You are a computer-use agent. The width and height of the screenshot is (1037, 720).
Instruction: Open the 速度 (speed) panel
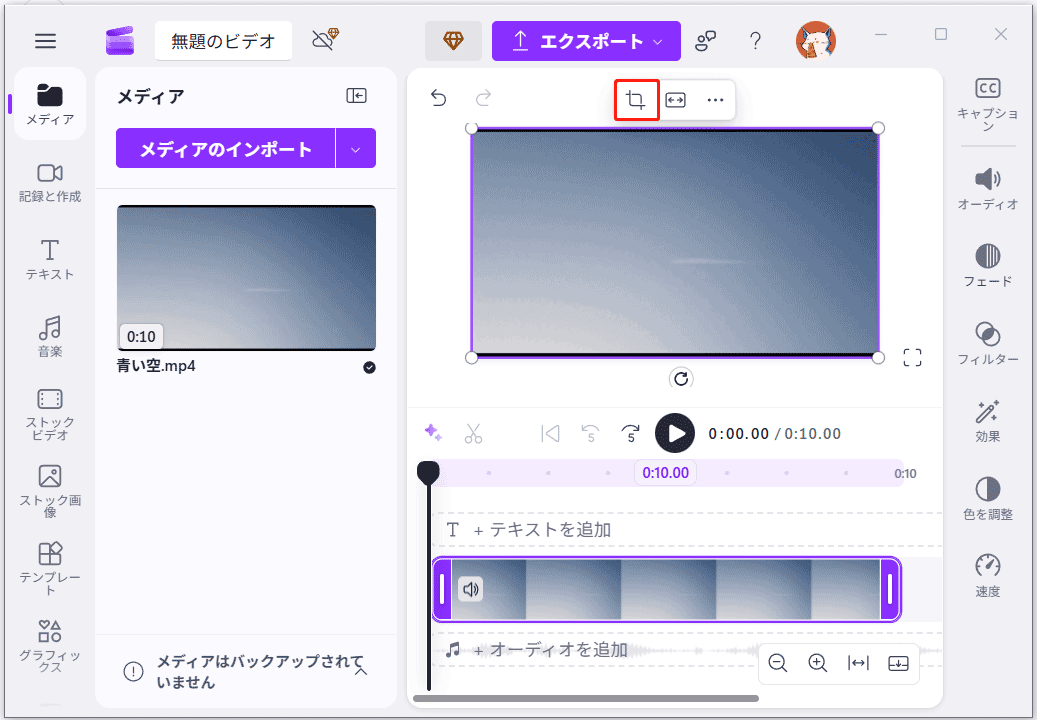(x=988, y=570)
